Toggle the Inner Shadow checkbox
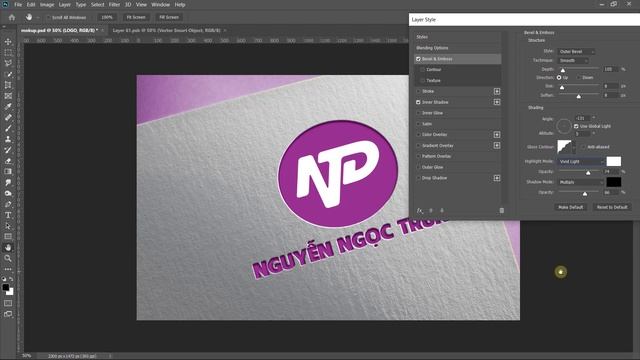Screen dimensions: 640x360 tap(418, 102)
